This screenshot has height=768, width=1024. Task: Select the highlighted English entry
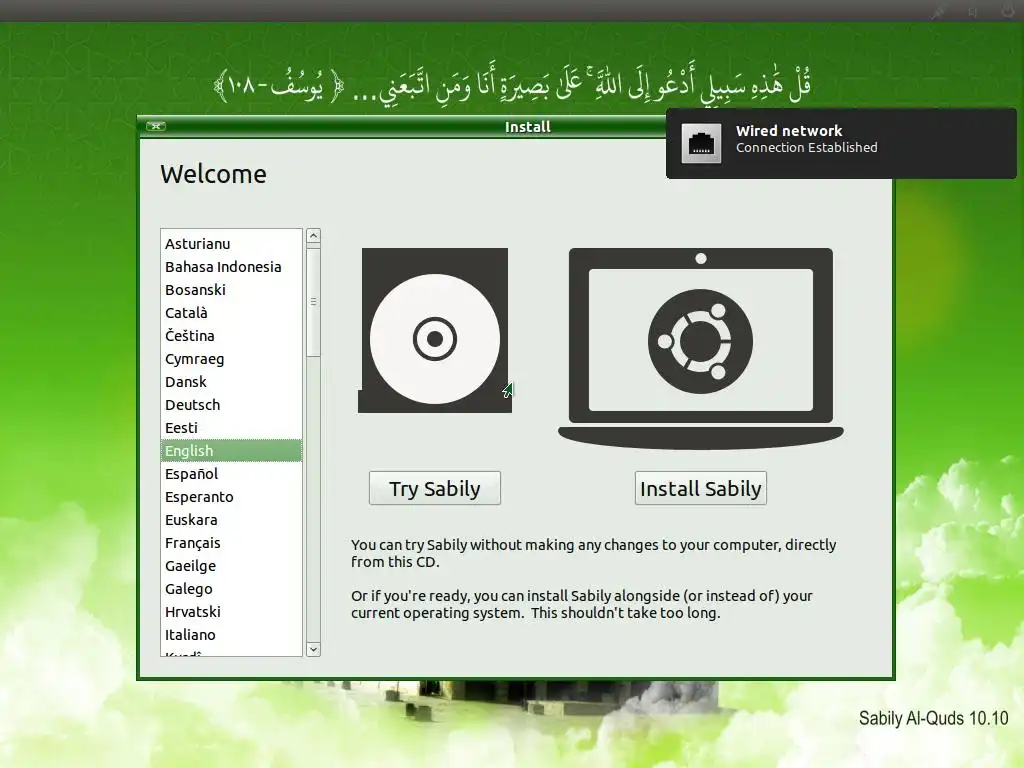[x=231, y=451]
